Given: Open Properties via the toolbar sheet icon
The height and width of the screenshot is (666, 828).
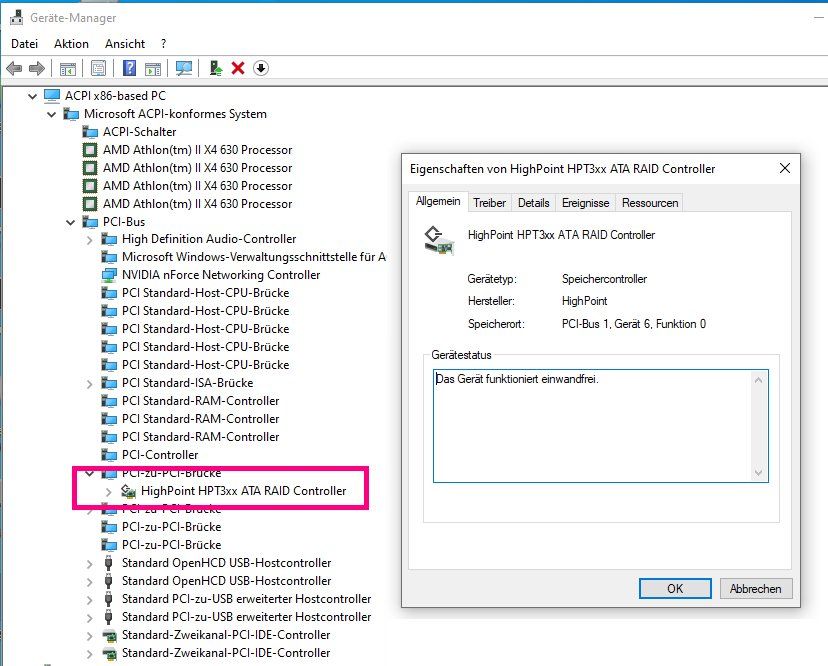Looking at the screenshot, I should pyautogui.click(x=98, y=68).
